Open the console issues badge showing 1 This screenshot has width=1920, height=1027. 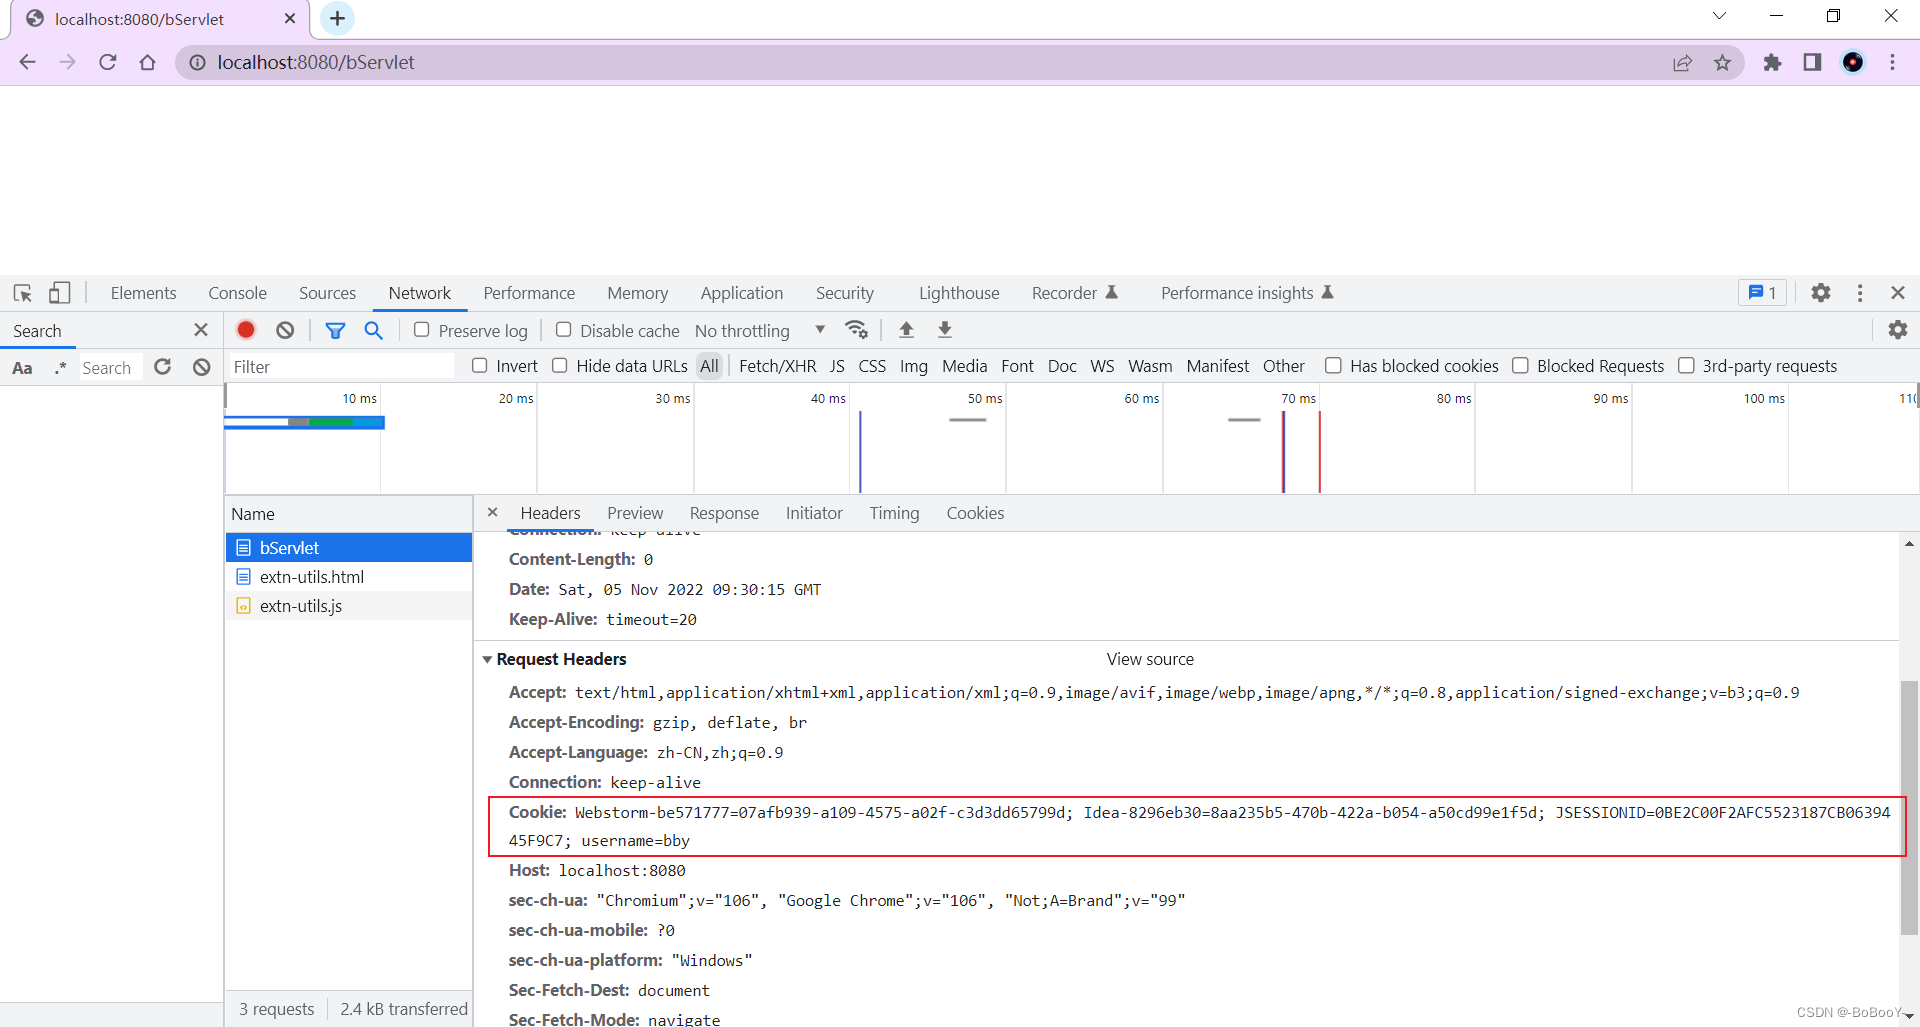(x=1762, y=293)
